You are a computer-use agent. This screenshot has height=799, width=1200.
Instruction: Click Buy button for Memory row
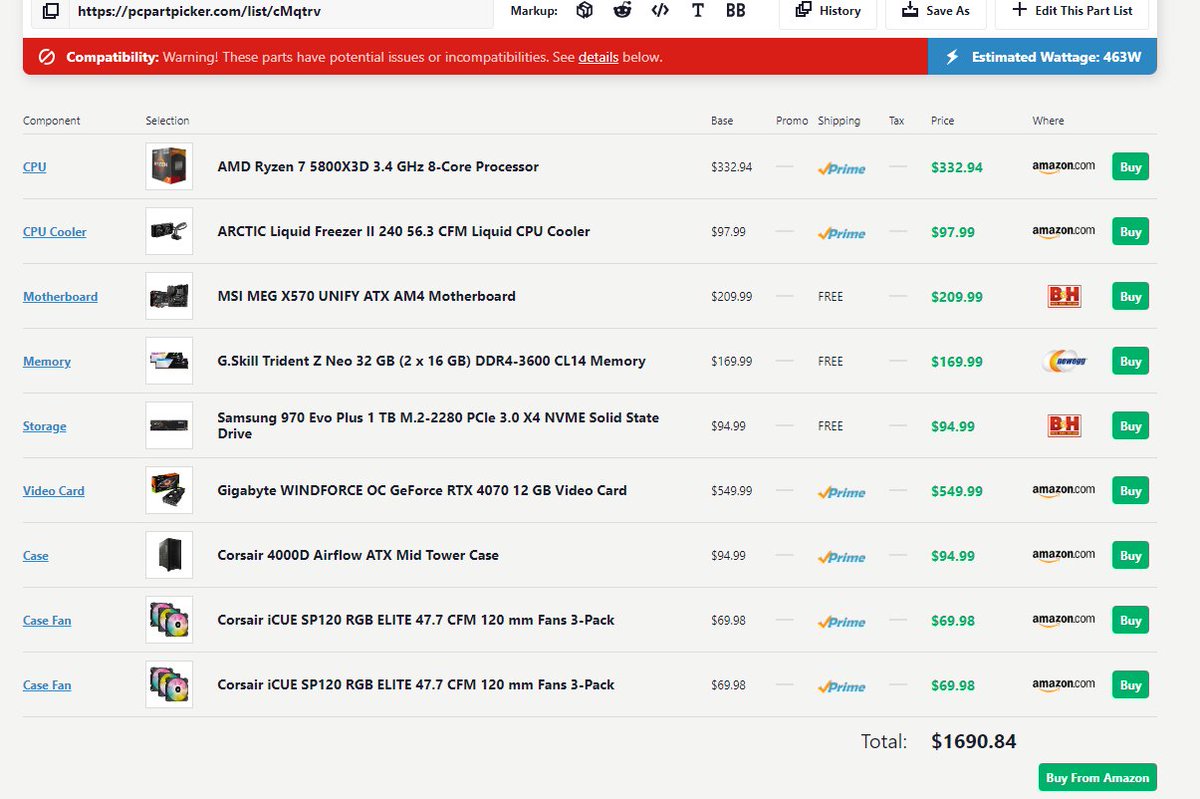pyautogui.click(x=1130, y=361)
